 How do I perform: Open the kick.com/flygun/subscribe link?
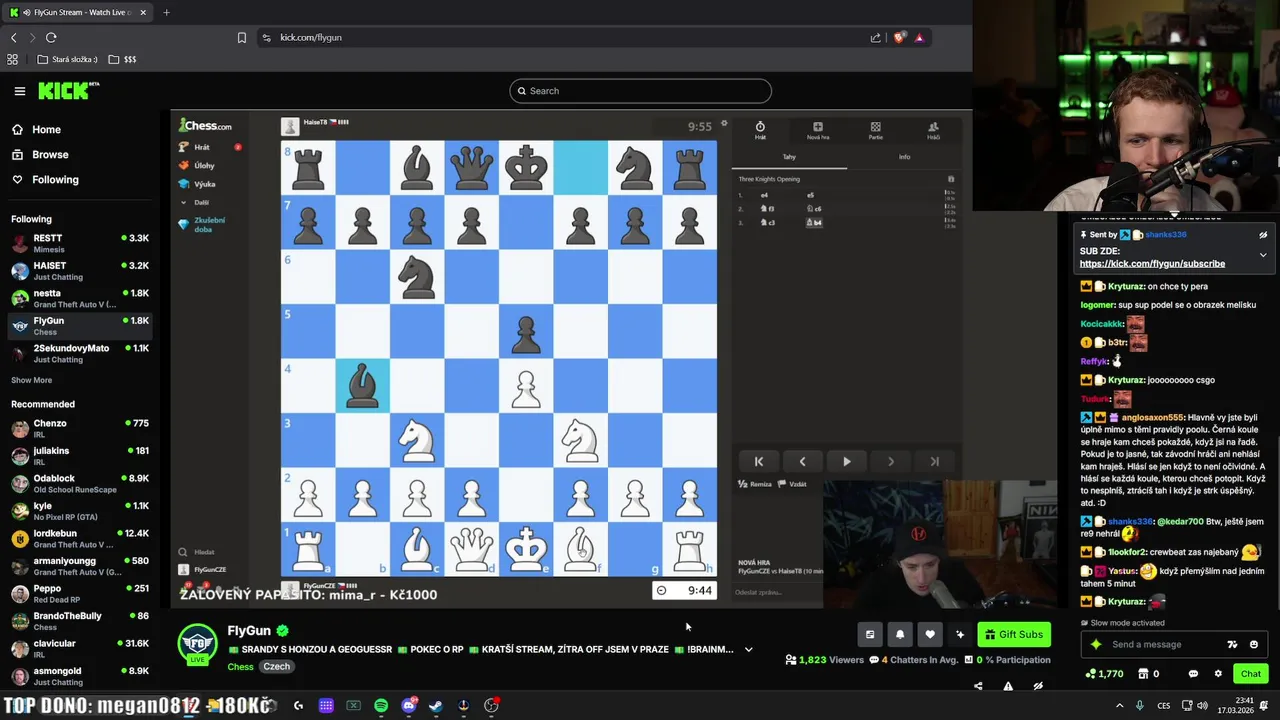(x=1152, y=264)
